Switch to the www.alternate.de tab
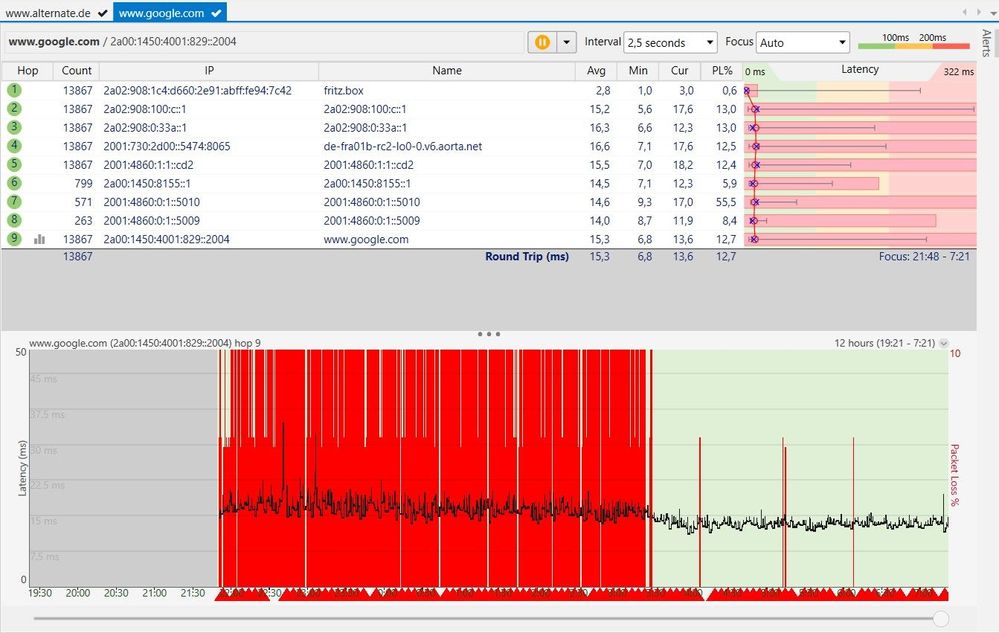The width and height of the screenshot is (999, 633). pyautogui.click(x=55, y=12)
